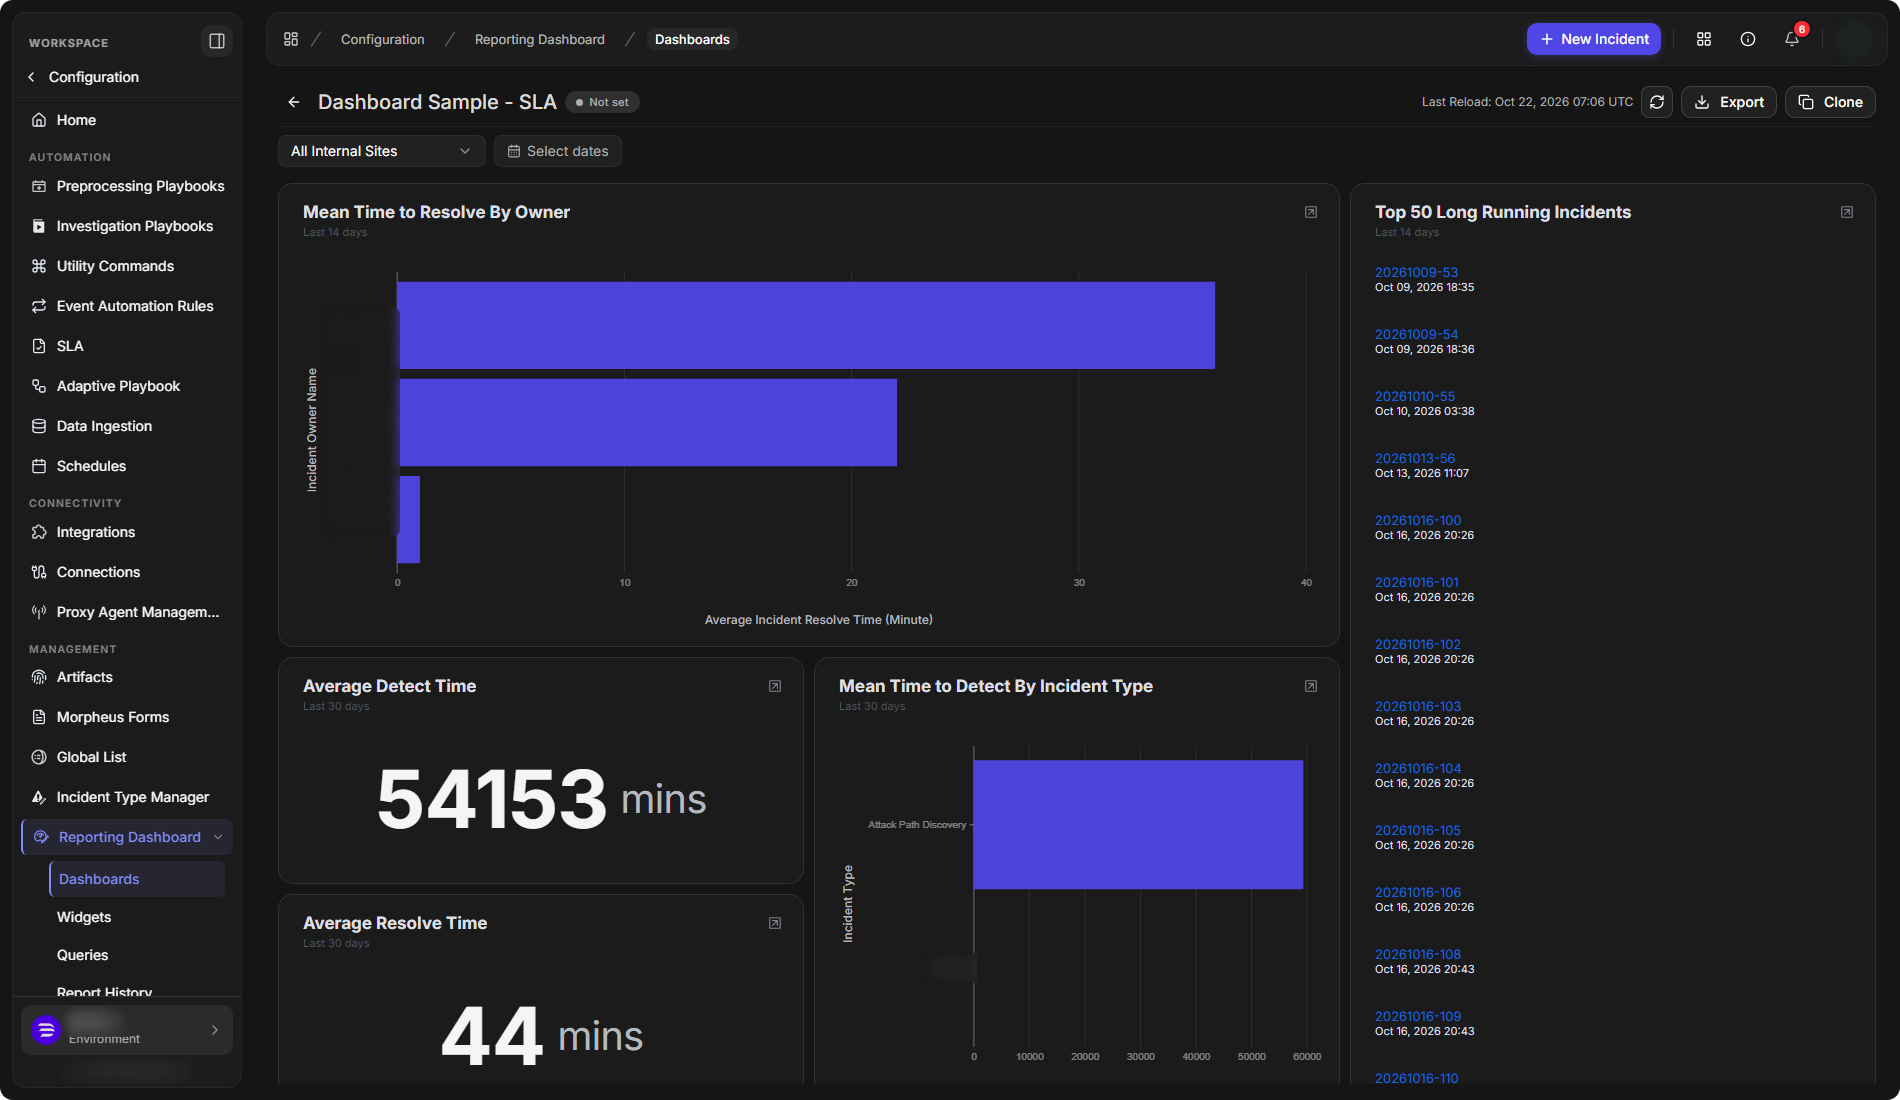Open incident link 20261016-100
This screenshot has width=1900, height=1100.
point(1418,520)
